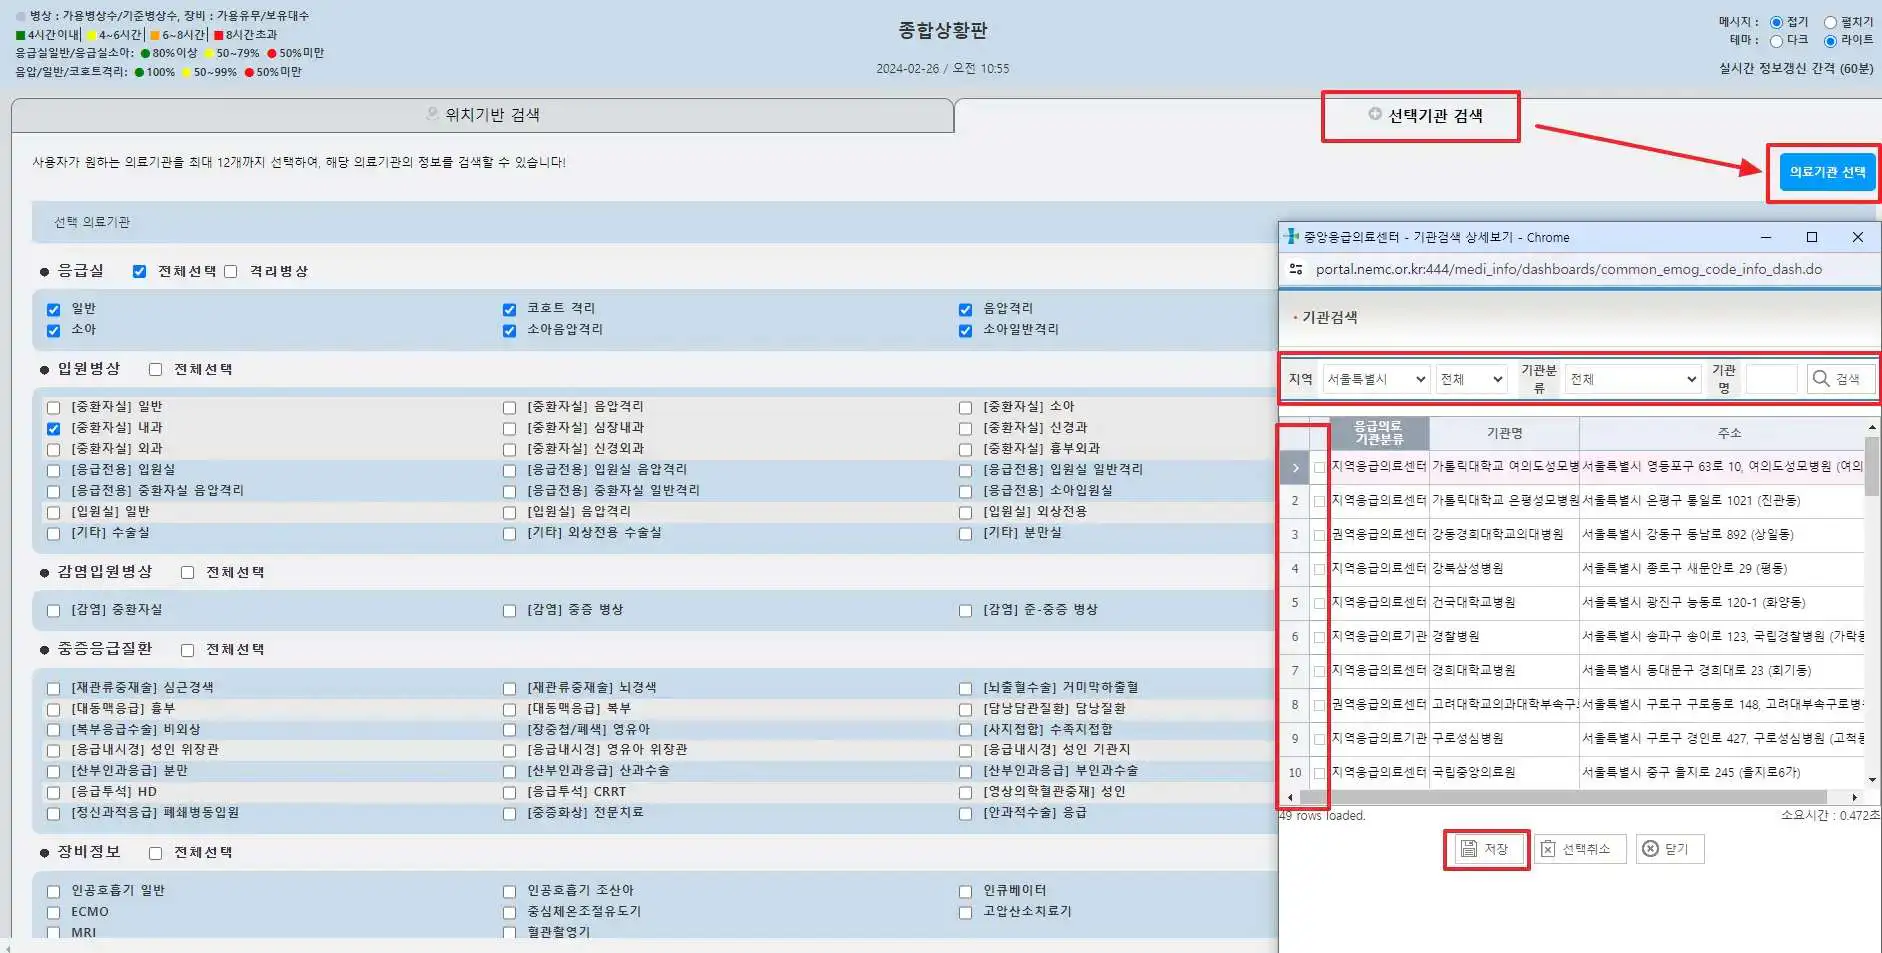
Task: Check the [기타] 분만실 checkbox
Action: (x=965, y=533)
